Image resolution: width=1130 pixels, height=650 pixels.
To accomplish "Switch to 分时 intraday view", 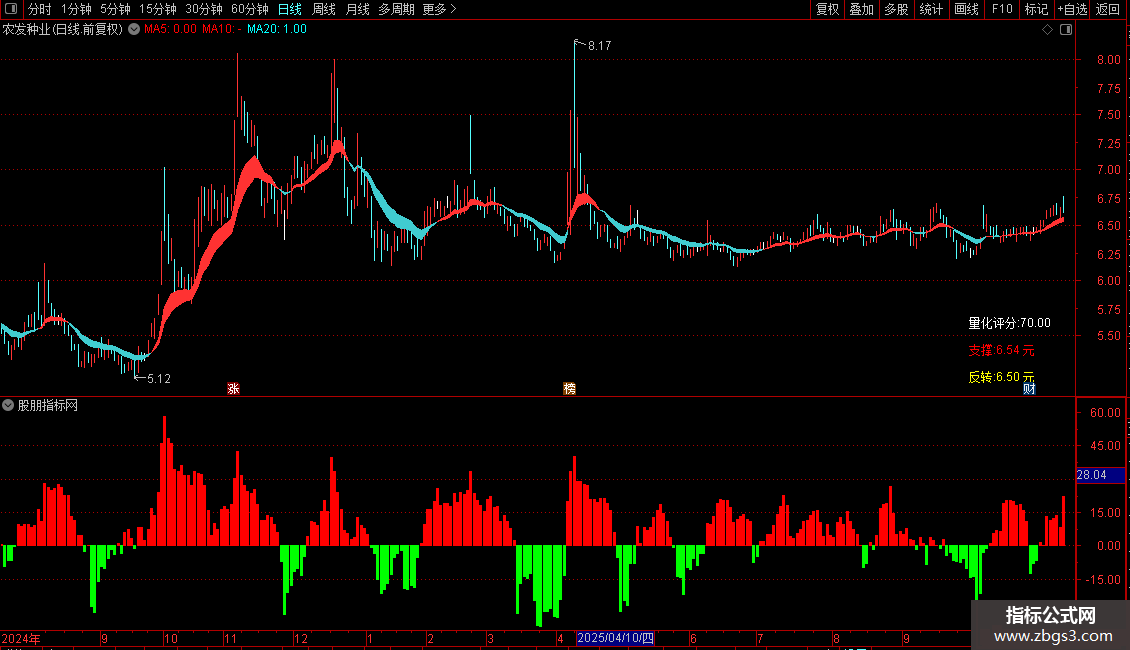I will (40, 9).
